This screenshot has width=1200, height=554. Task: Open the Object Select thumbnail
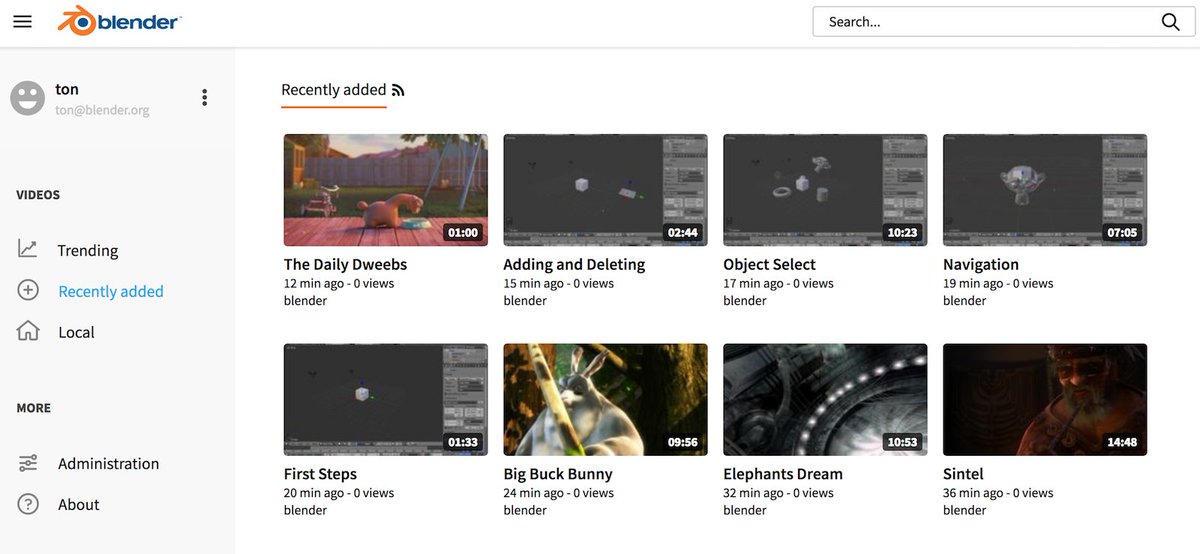[825, 190]
